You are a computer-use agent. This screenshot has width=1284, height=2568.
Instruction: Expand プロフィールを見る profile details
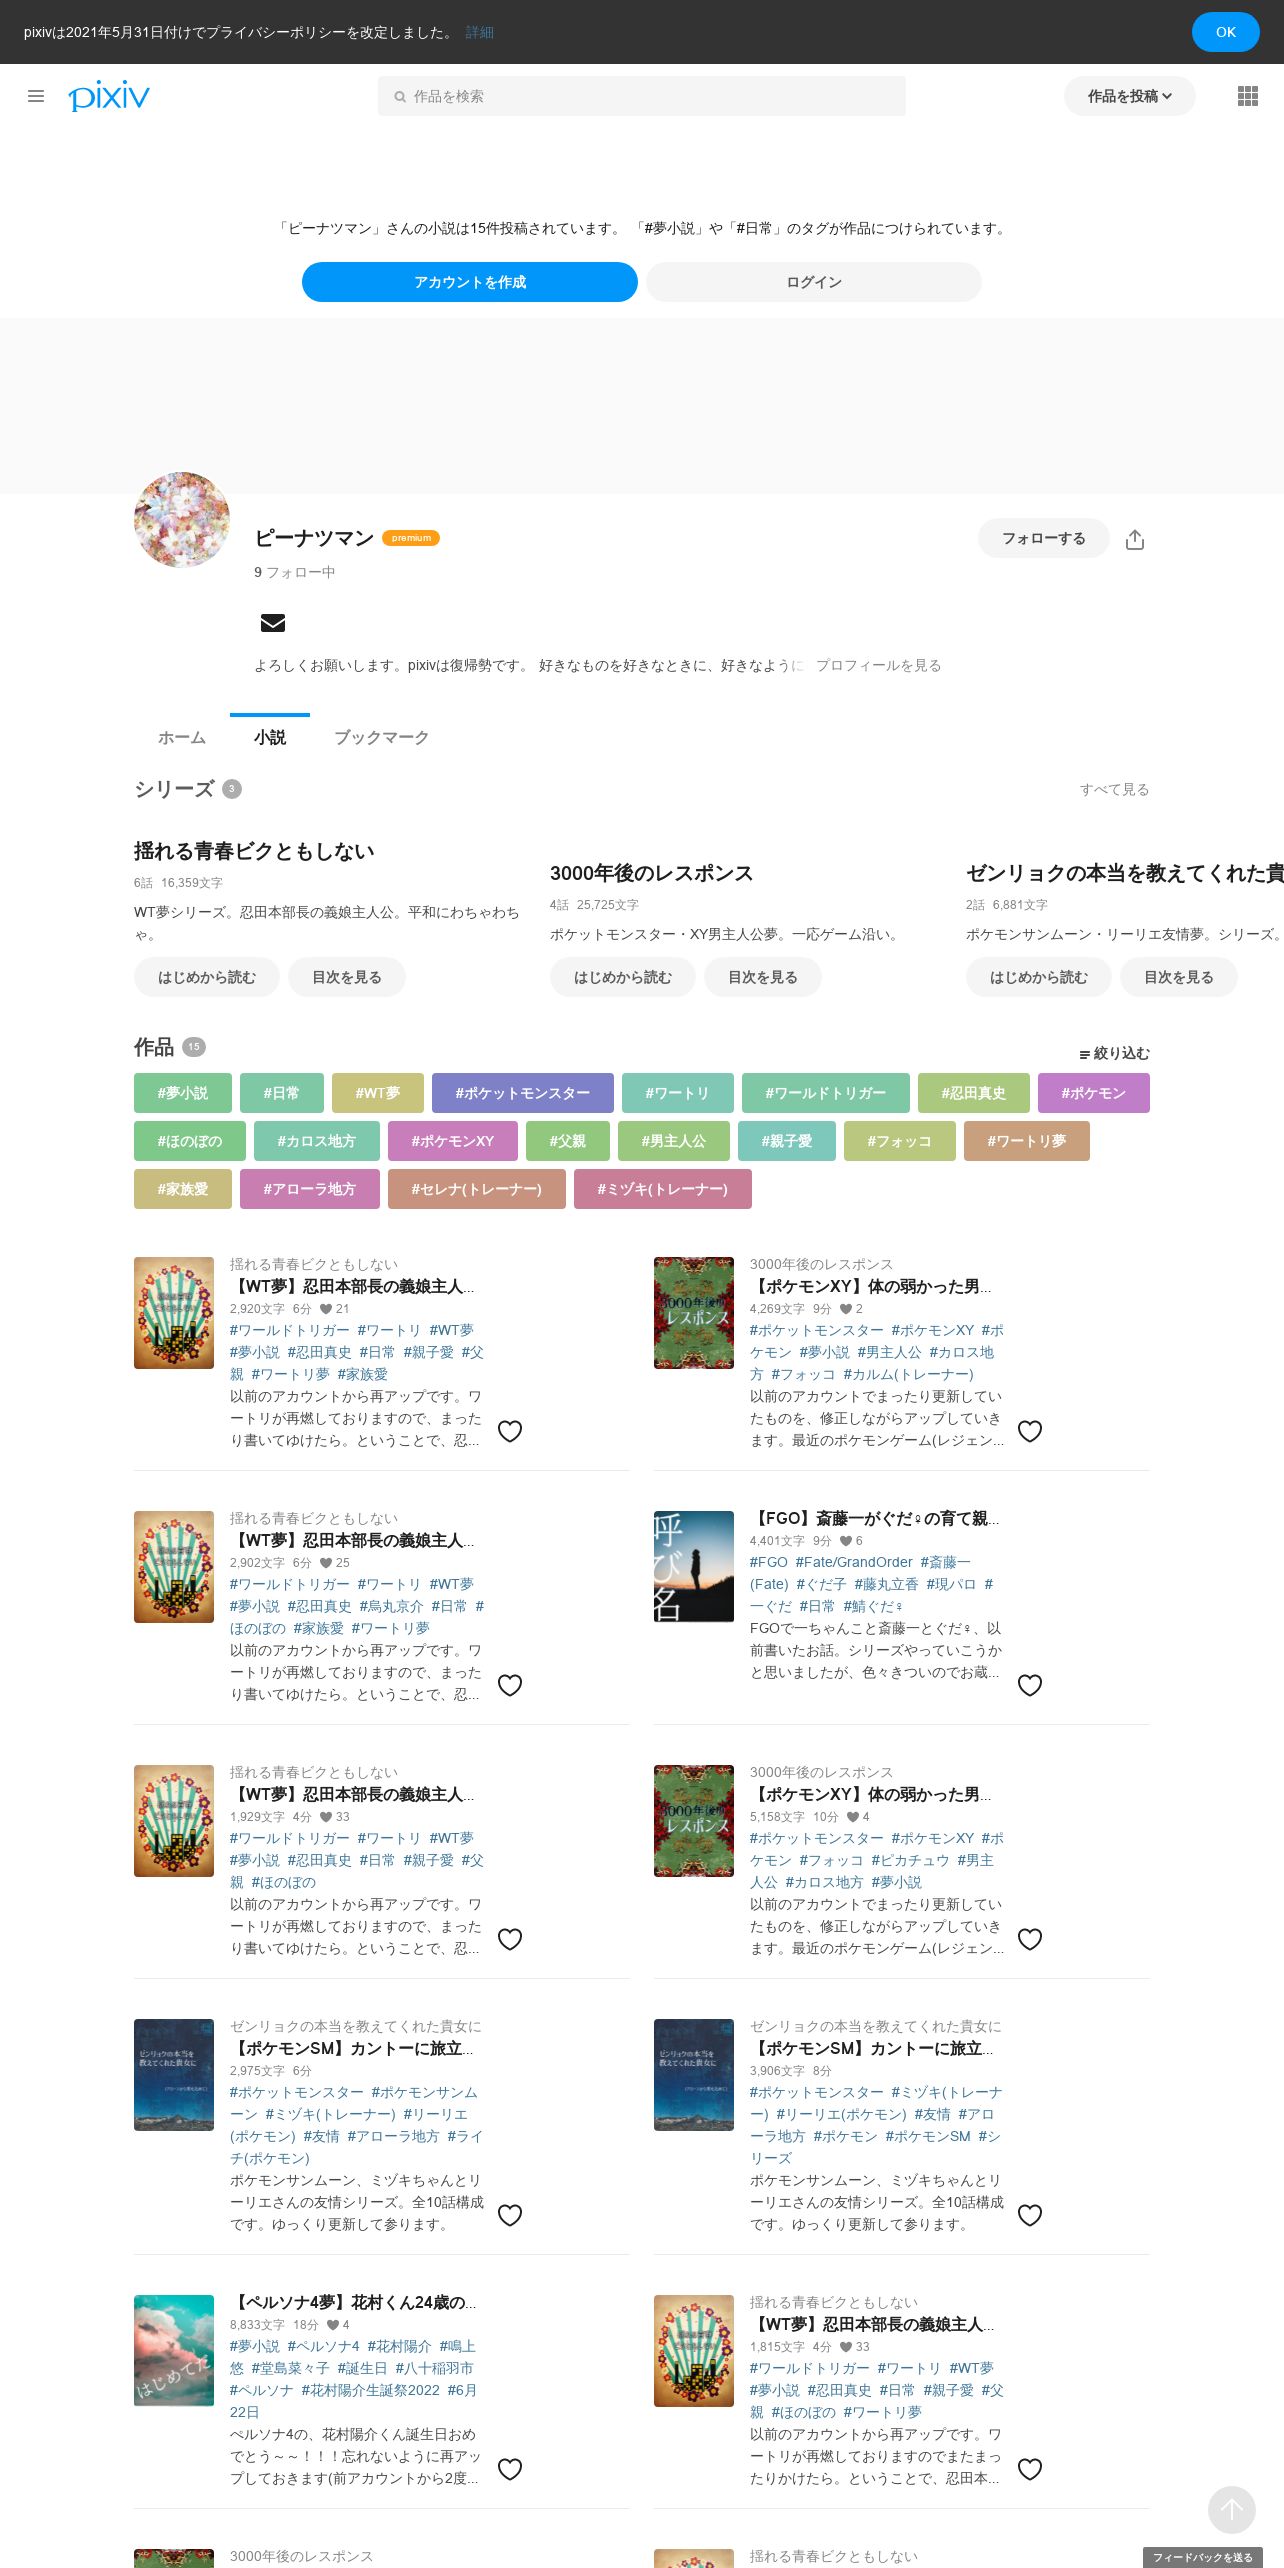click(878, 665)
